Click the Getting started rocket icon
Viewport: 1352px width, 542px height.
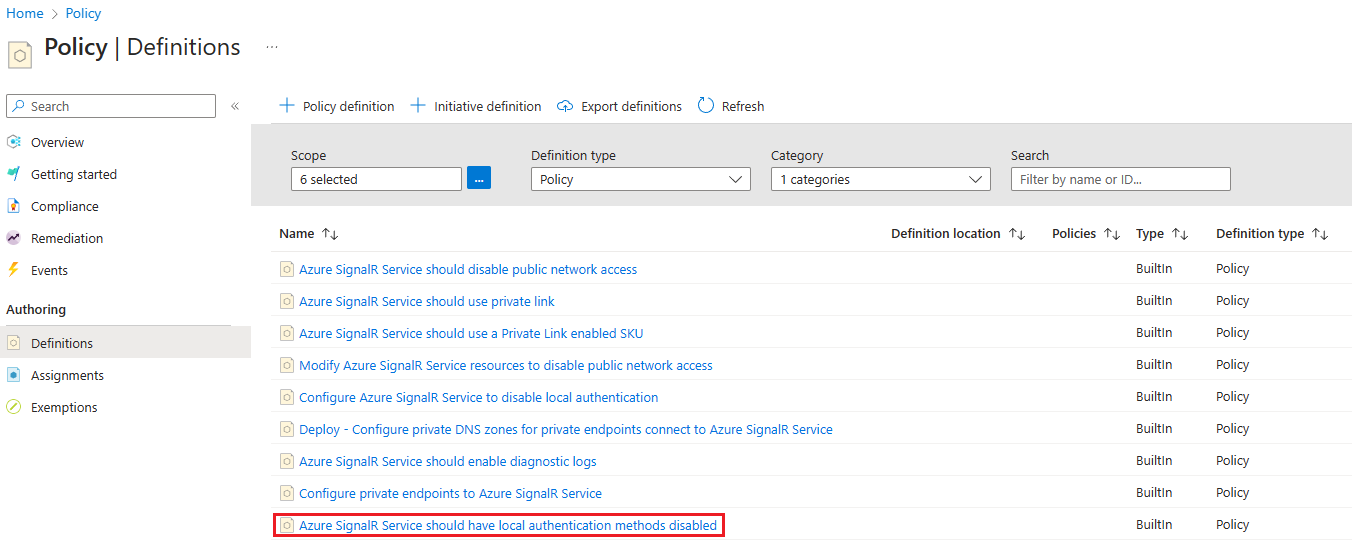[14, 174]
